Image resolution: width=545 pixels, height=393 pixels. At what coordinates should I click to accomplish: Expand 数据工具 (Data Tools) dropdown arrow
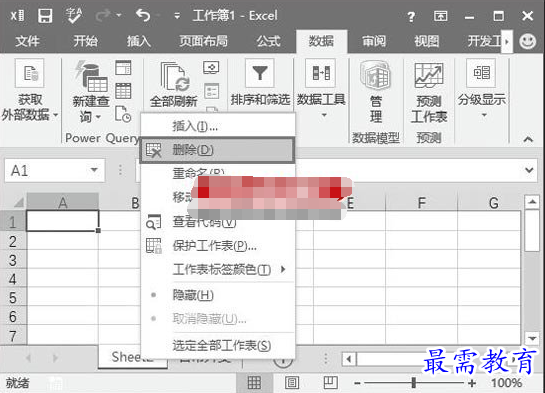click(324, 115)
